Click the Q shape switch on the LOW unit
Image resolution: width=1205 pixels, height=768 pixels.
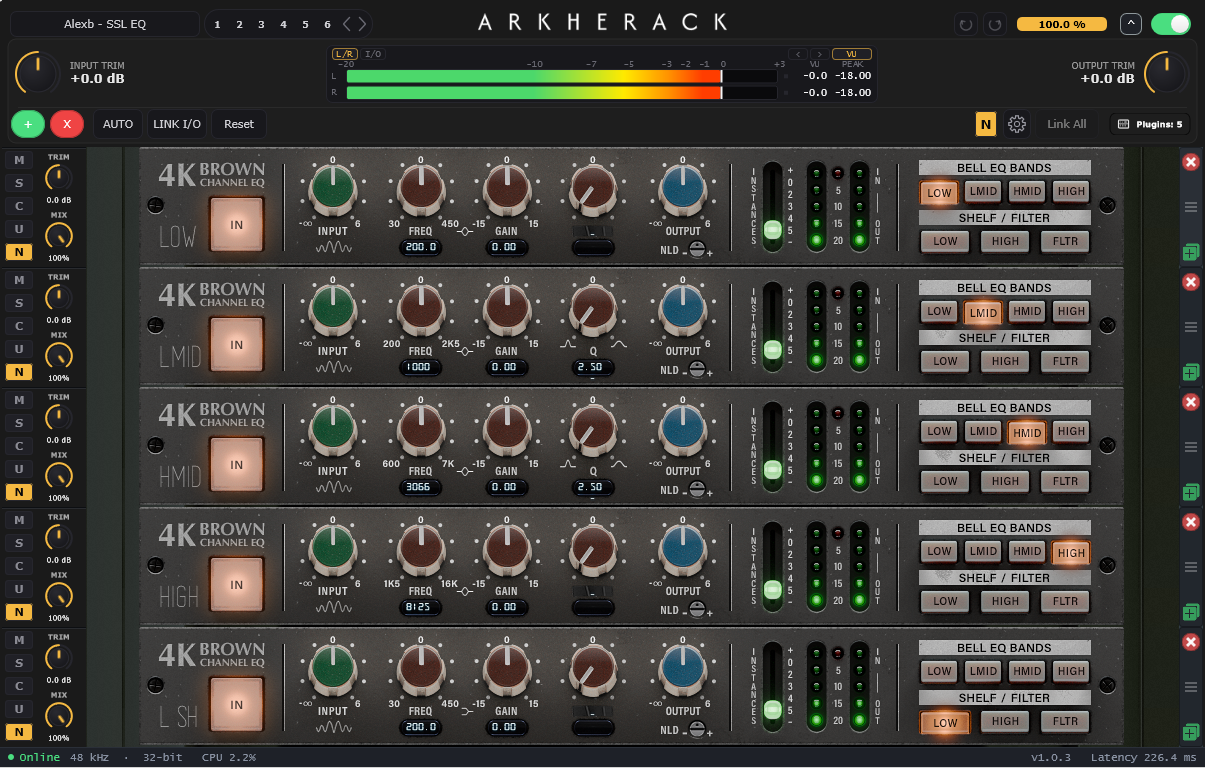tap(593, 232)
